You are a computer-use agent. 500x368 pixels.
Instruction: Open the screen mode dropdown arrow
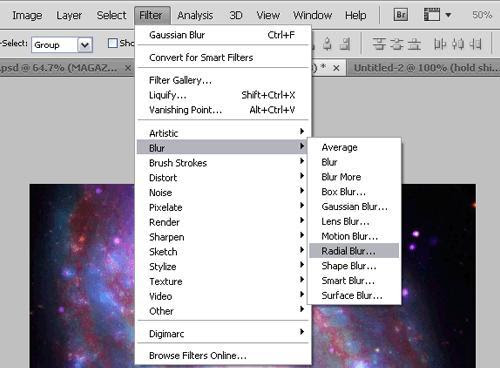pyautogui.click(x=448, y=15)
